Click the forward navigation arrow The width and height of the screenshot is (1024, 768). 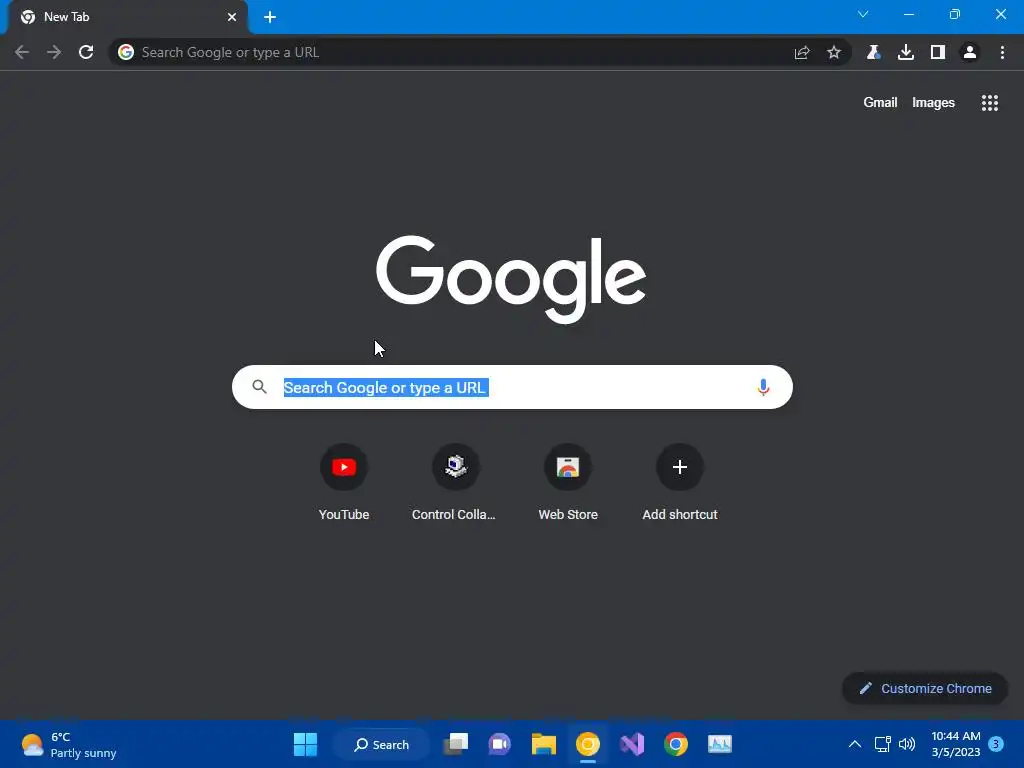coord(54,52)
